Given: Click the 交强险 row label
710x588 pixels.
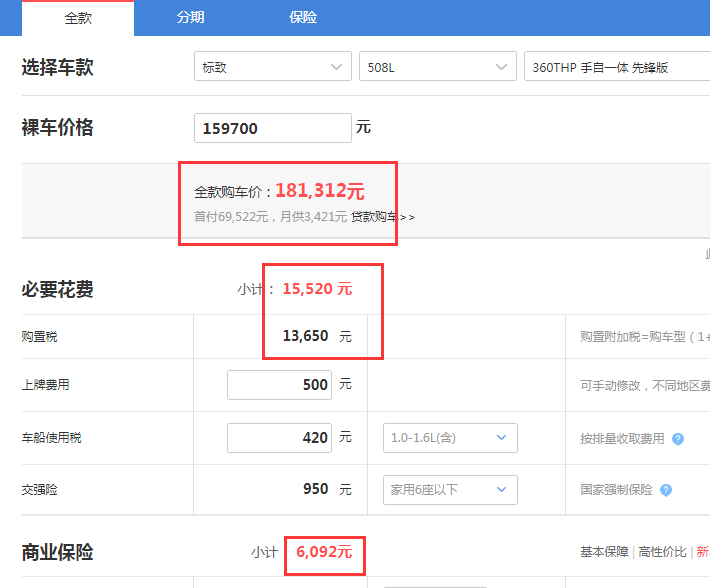Looking at the screenshot, I should 39,490.
